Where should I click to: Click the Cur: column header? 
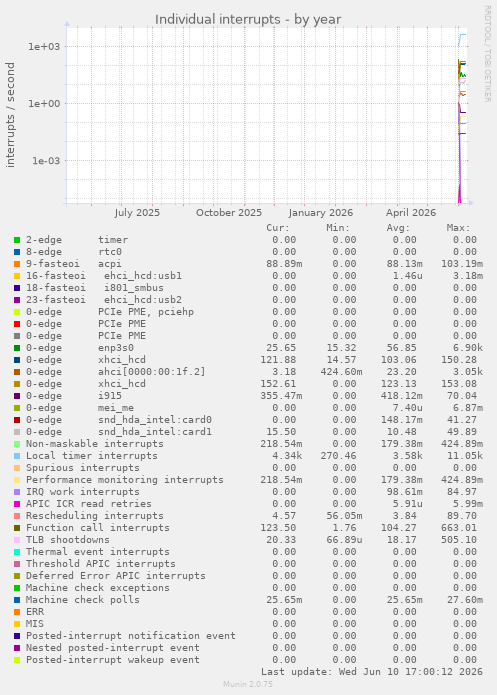point(278,228)
